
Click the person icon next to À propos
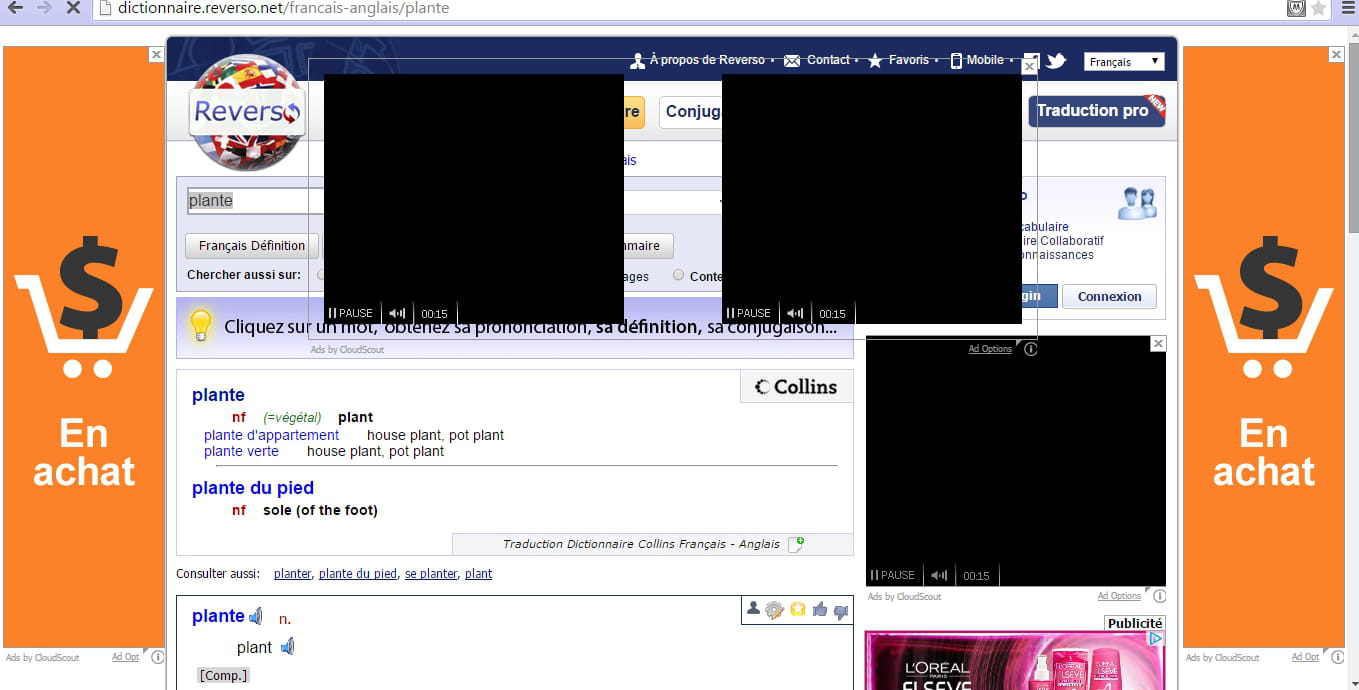point(637,61)
